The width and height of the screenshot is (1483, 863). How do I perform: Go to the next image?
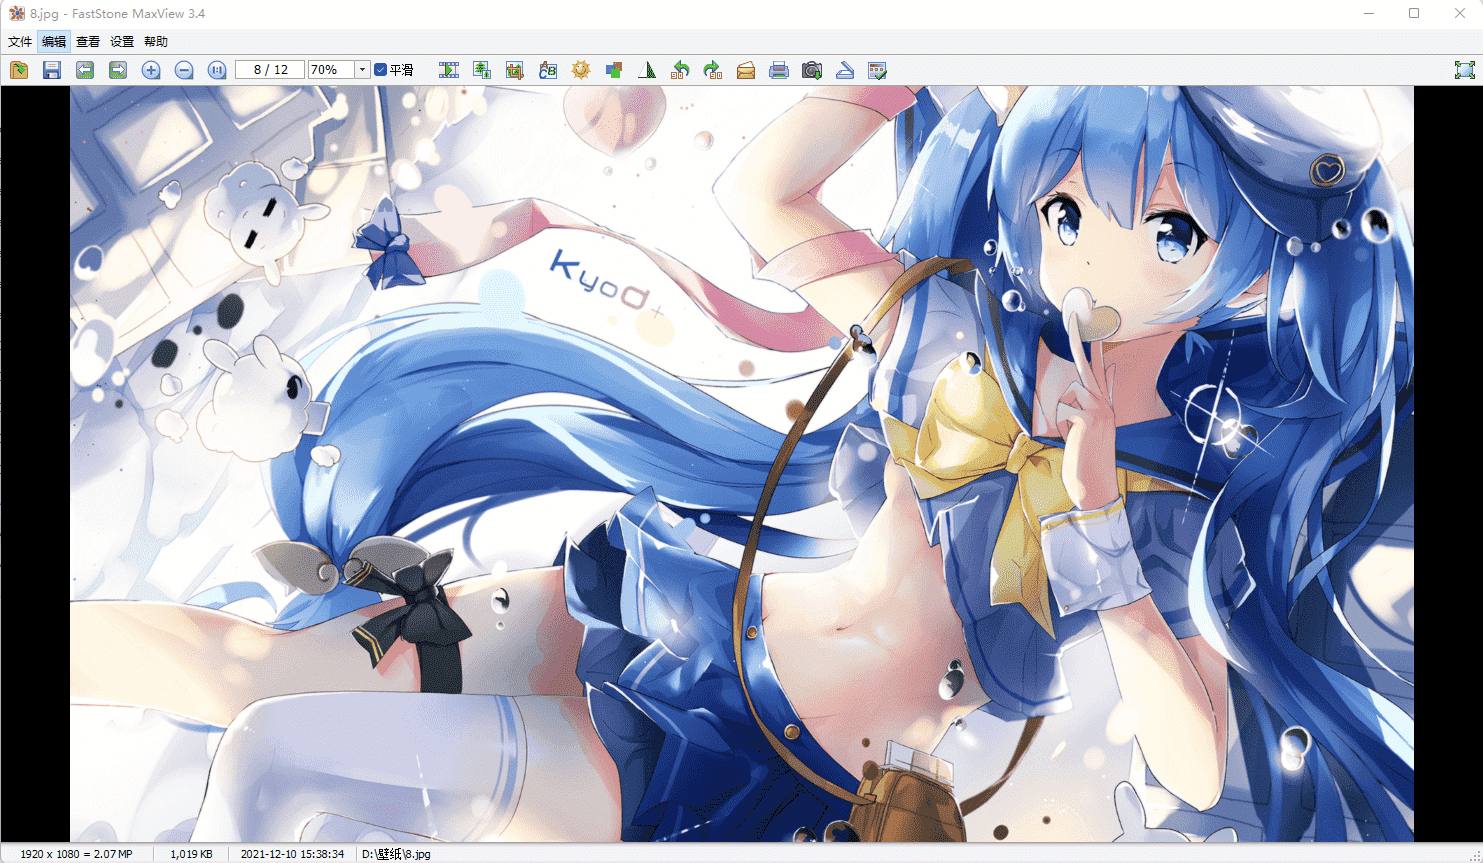pyautogui.click(x=118, y=70)
